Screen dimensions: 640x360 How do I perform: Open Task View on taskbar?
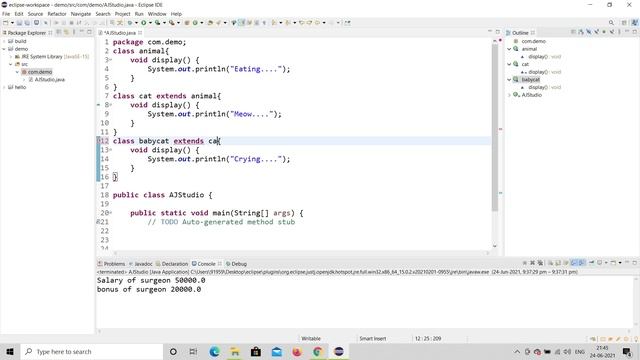[193, 351]
